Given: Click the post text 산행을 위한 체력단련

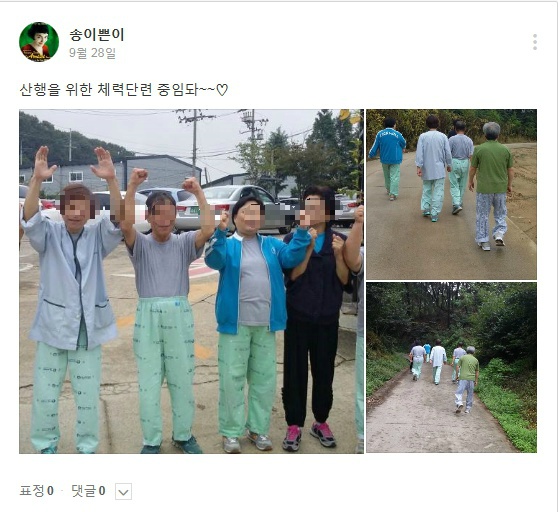Looking at the screenshot, I should pyautogui.click(x=86, y=89).
